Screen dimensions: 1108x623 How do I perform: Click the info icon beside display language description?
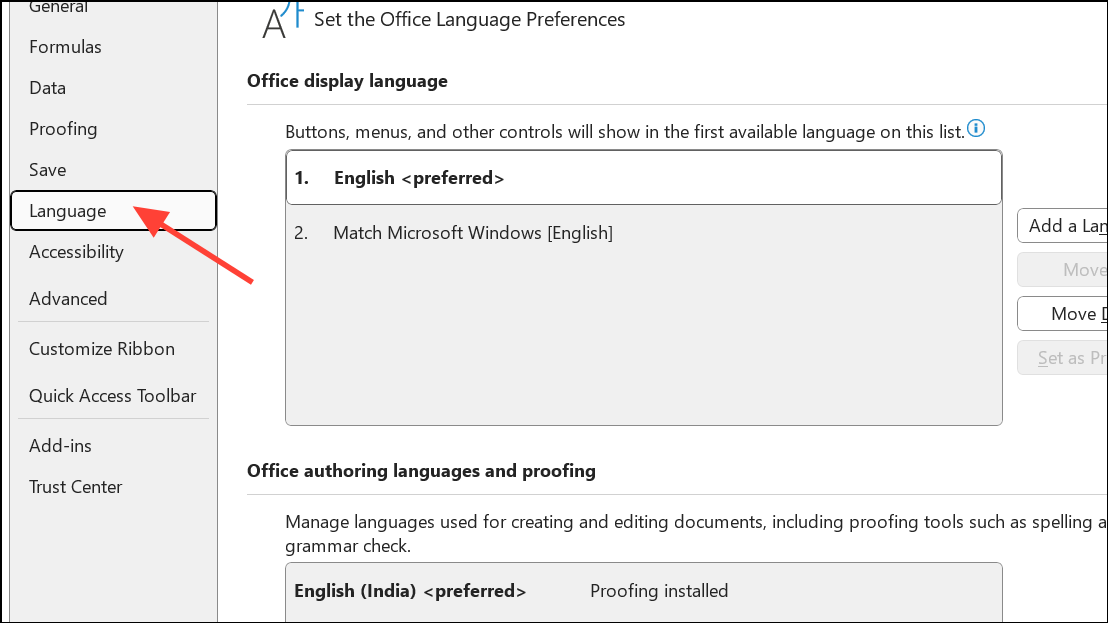976,129
